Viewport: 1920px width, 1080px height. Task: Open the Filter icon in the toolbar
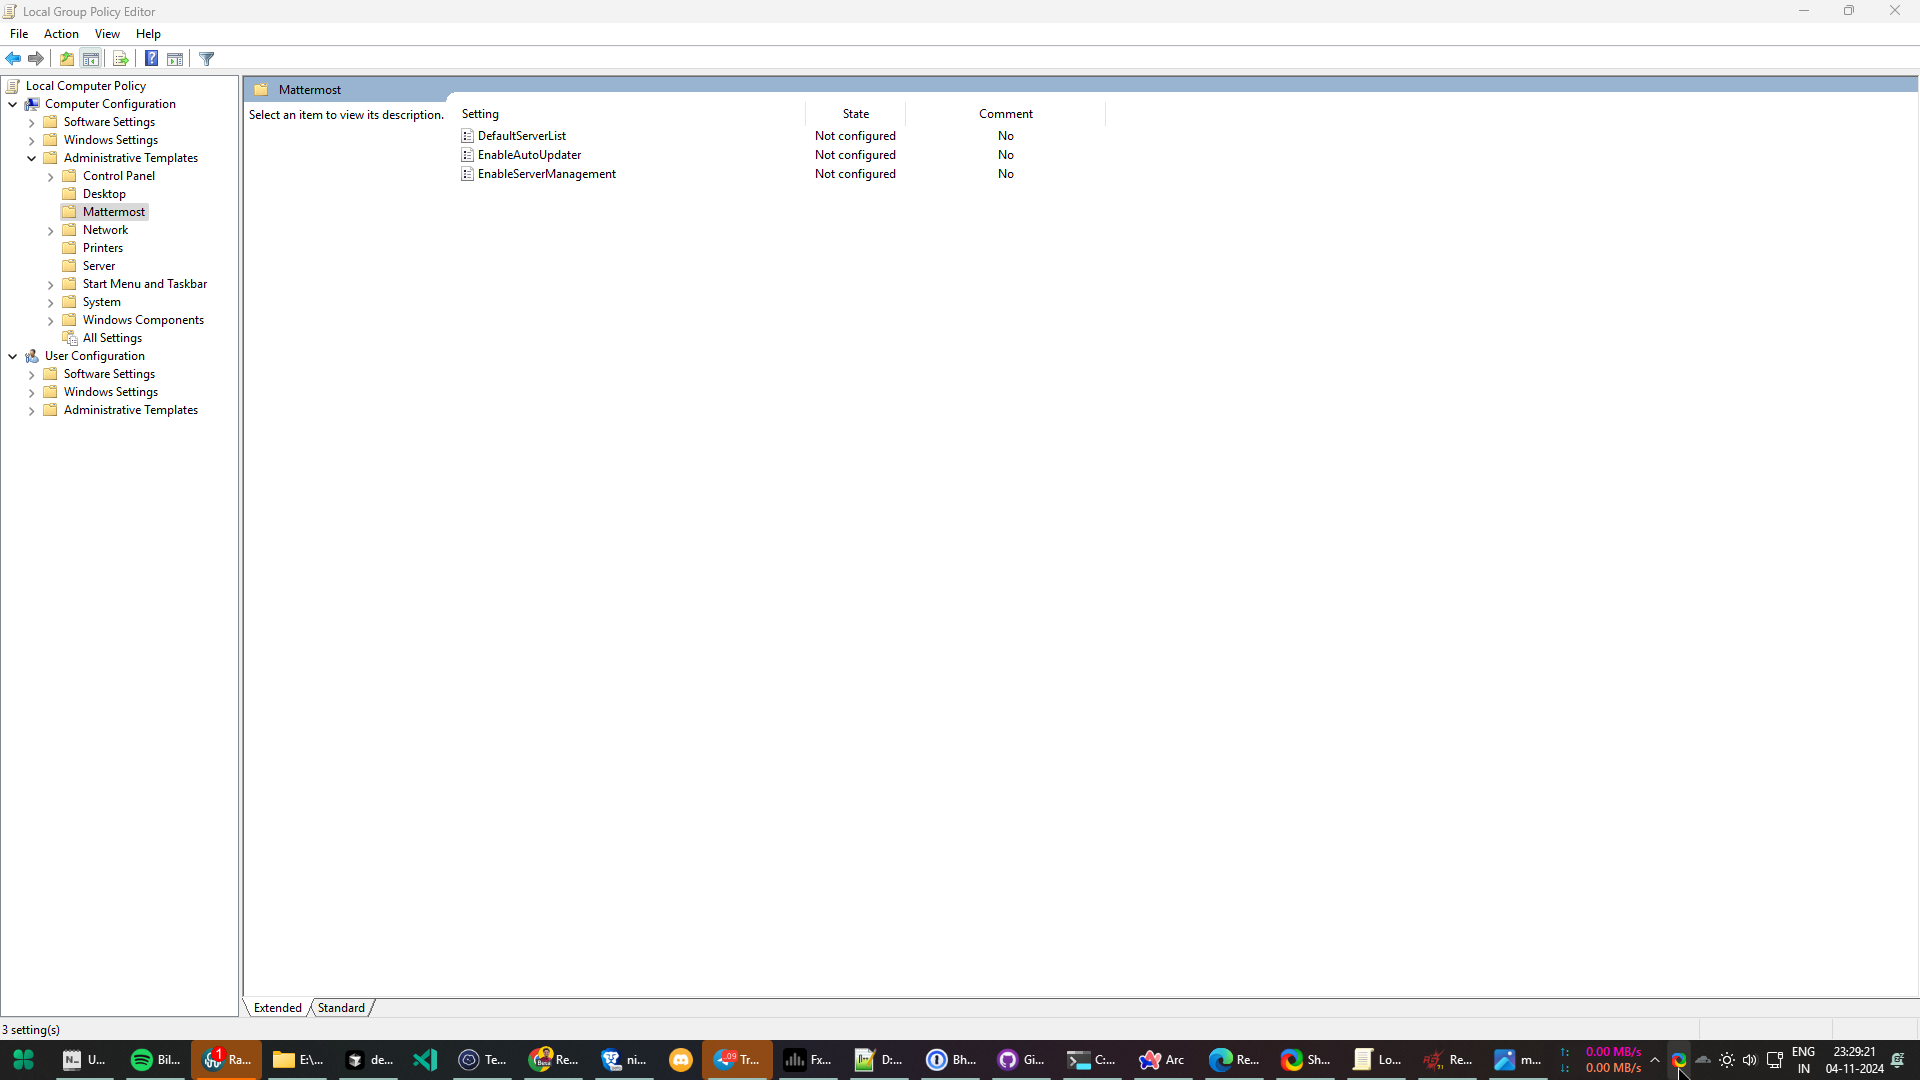pyautogui.click(x=206, y=58)
